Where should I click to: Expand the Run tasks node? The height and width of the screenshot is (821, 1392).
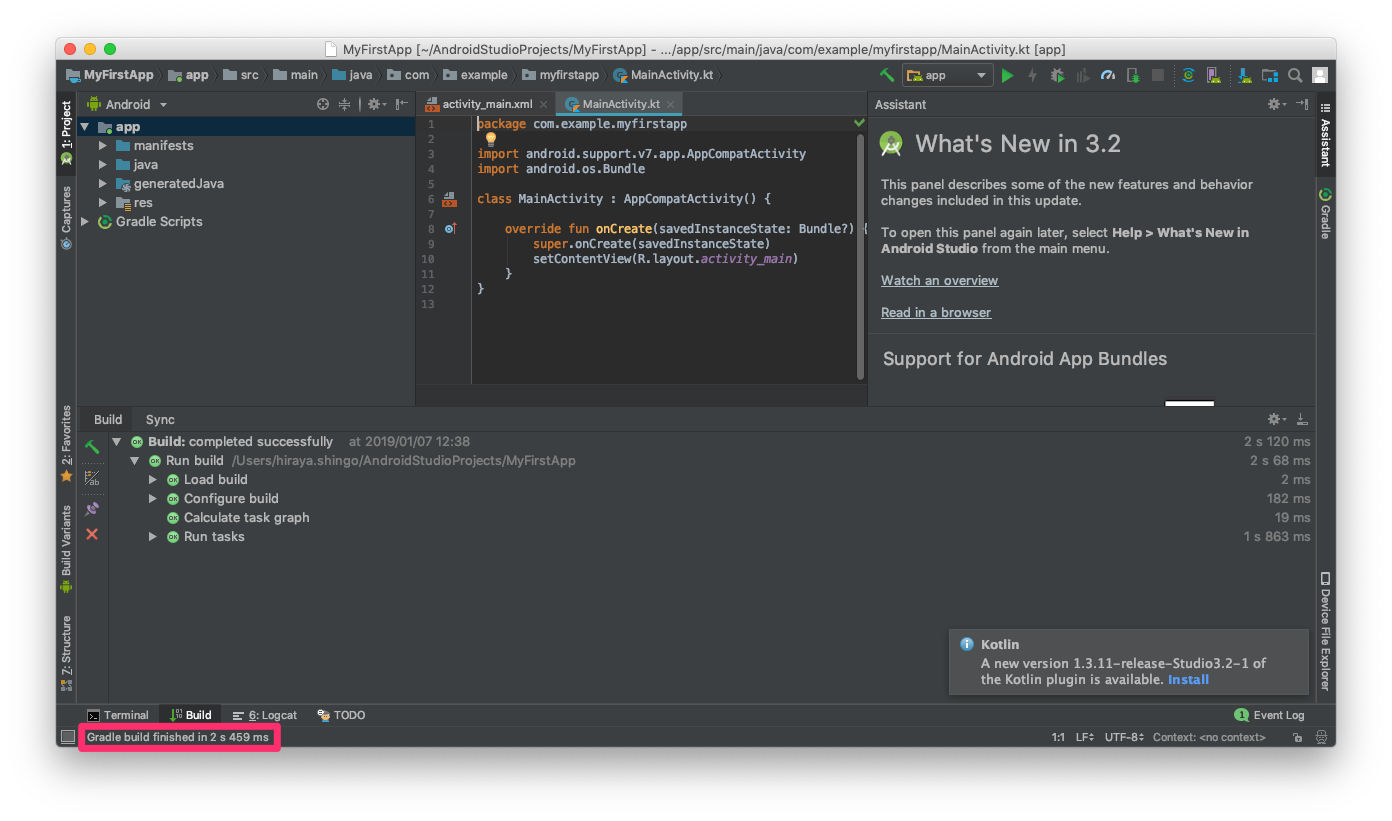[x=153, y=537]
